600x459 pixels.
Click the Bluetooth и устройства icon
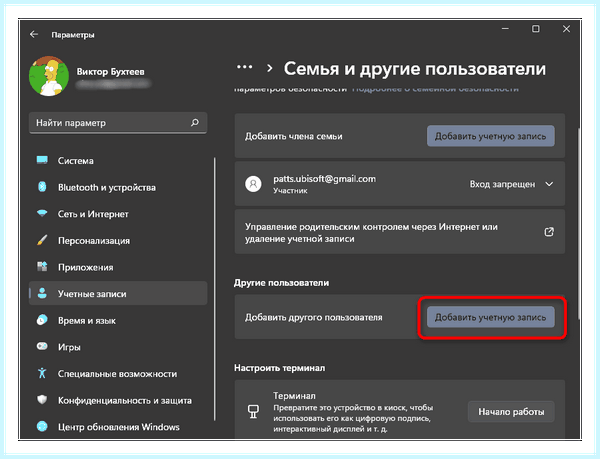point(42,187)
